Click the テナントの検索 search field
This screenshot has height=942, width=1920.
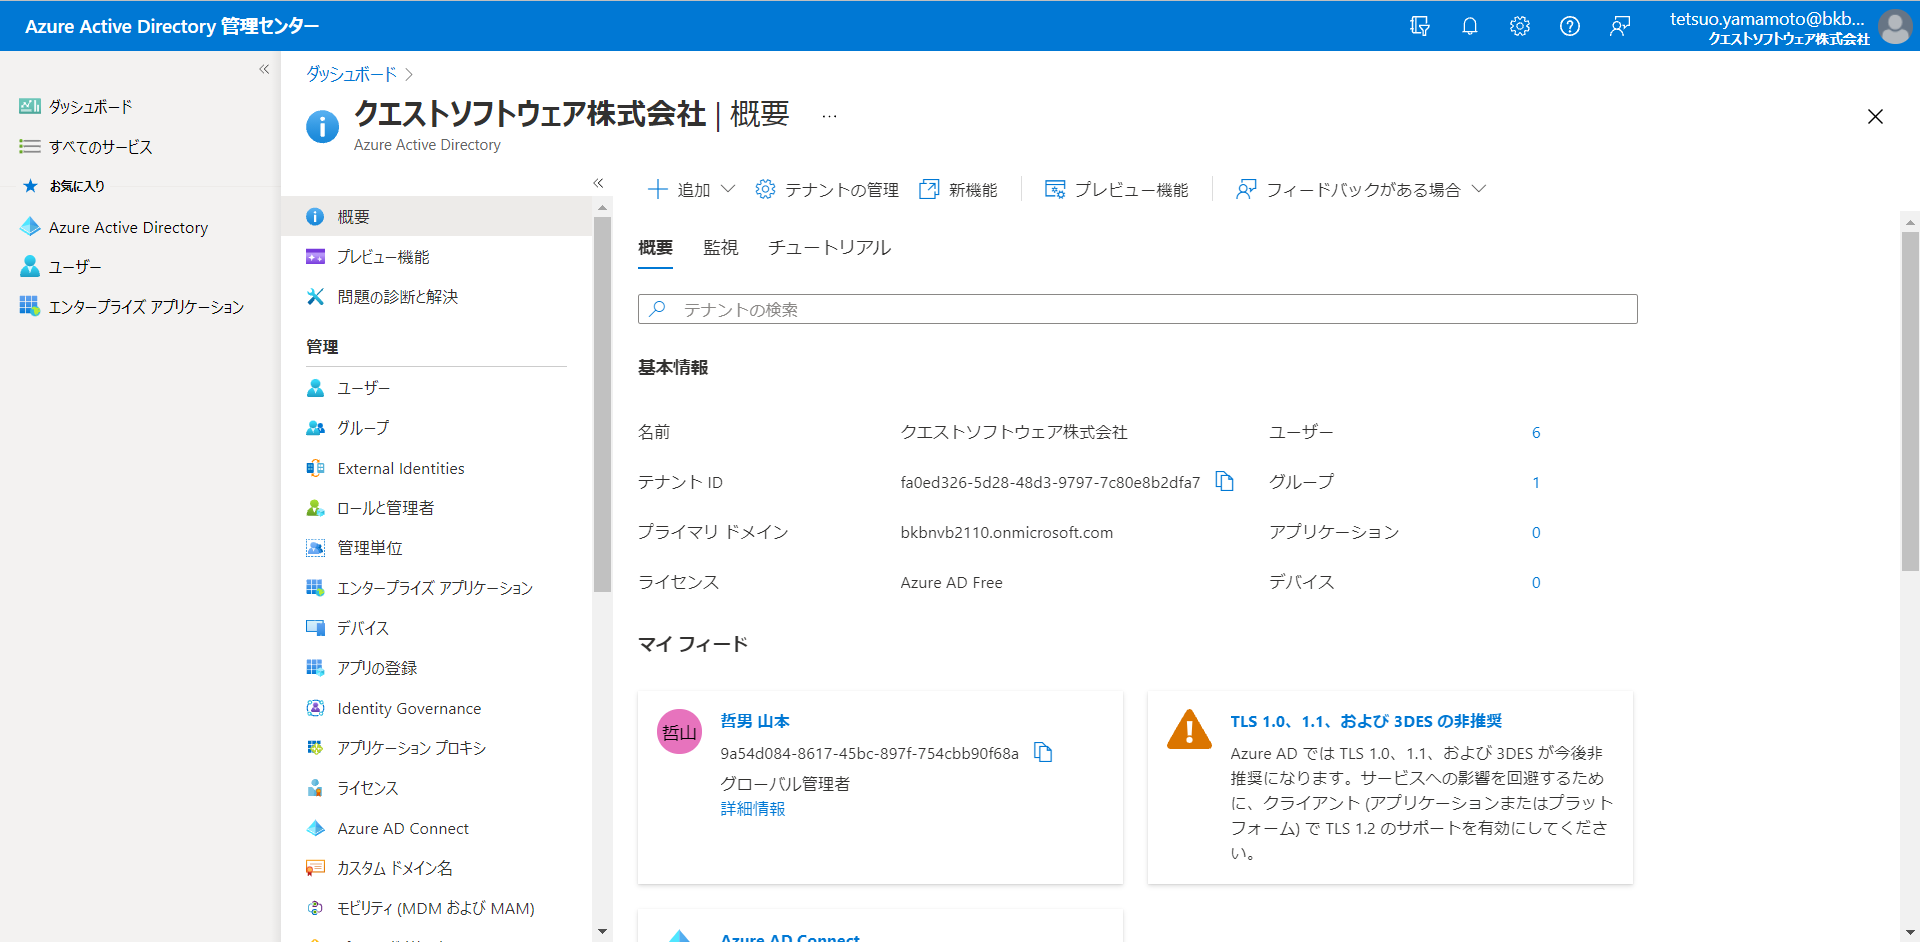coord(1137,309)
